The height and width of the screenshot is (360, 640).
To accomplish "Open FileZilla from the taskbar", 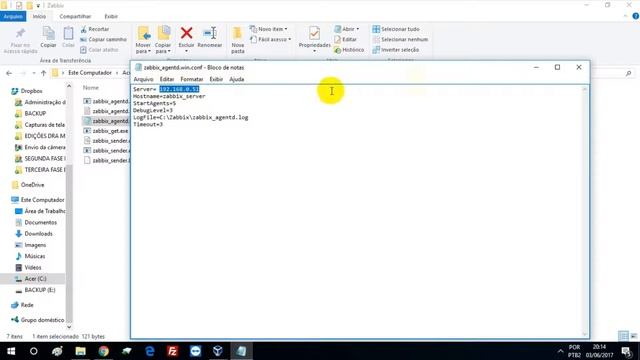I will pyautogui.click(x=173, y=351).
